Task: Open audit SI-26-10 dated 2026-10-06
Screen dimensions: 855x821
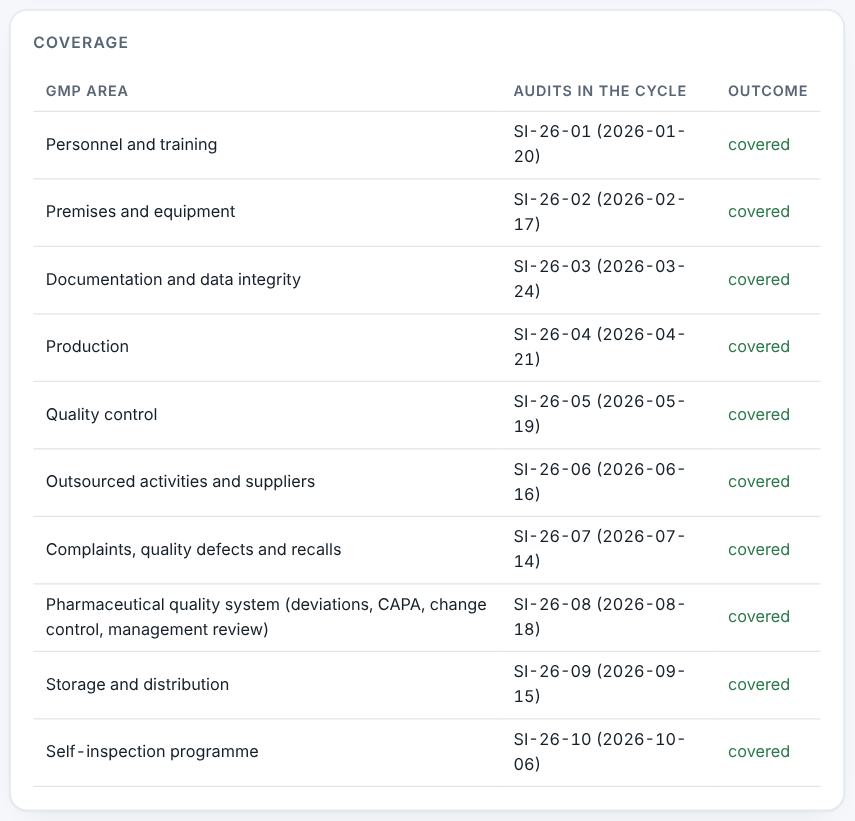Action: click(599, 752)
